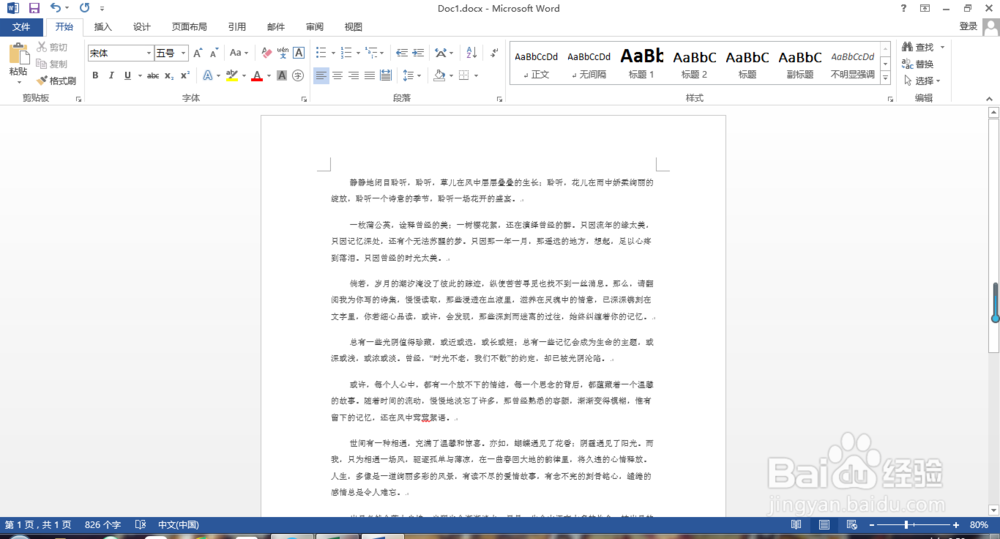Insert an enclosed character (circled 字 icon)
Viewport: 1000px width, 539px height.
[x=298, y=75]
